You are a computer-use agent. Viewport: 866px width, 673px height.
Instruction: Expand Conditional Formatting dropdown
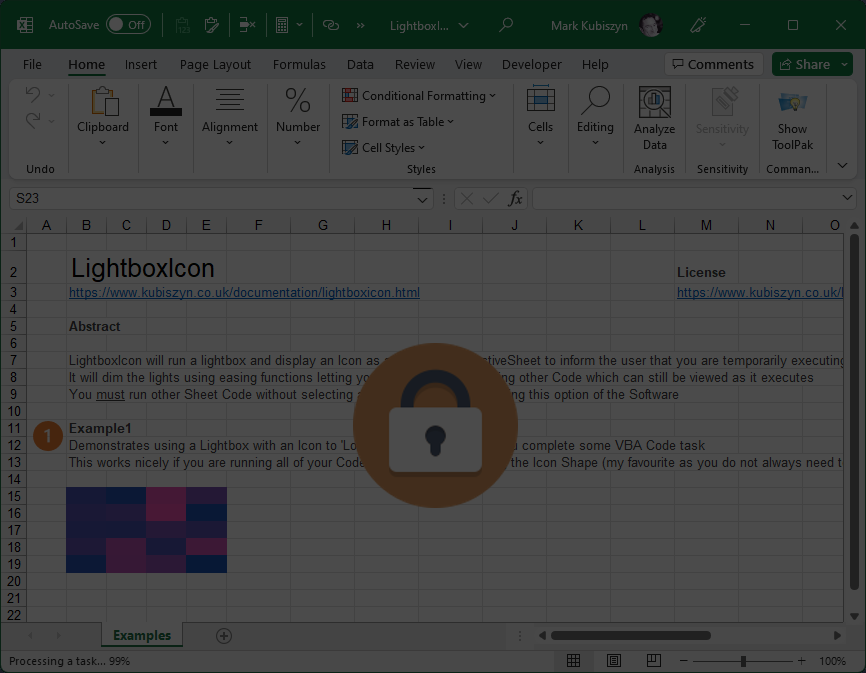(419, 96)
